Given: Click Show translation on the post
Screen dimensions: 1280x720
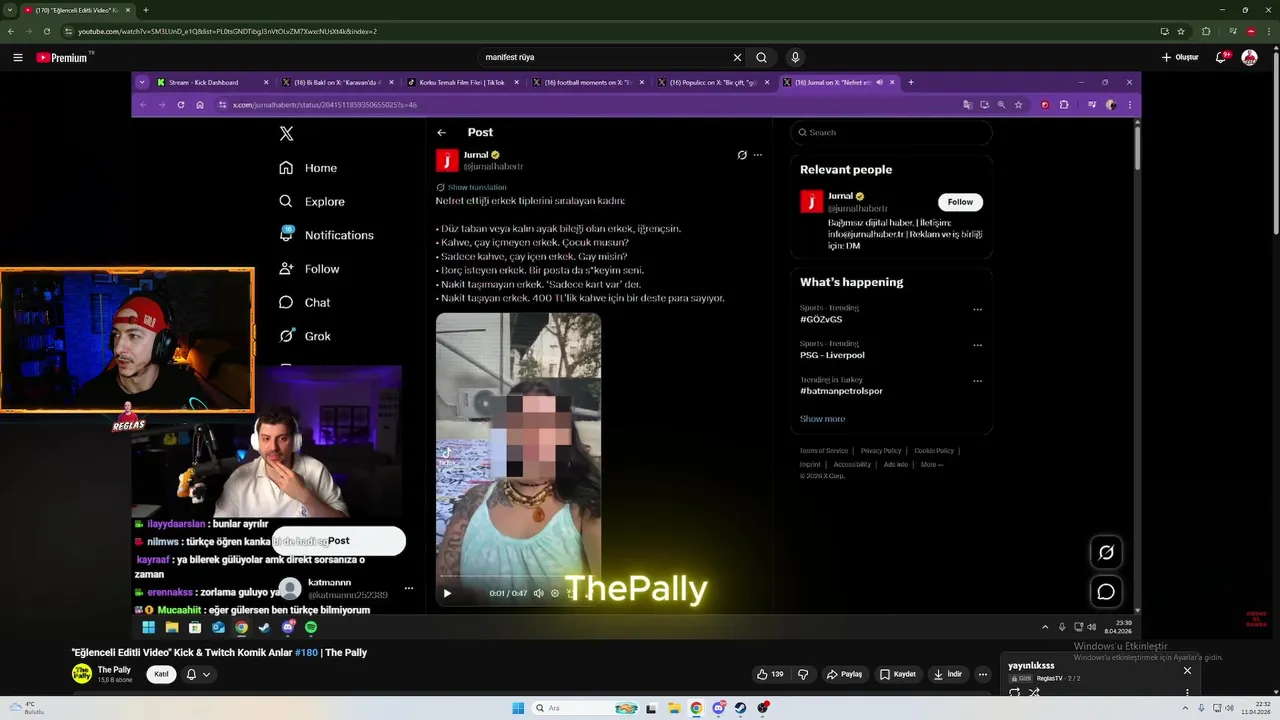Looking at the screenshot, I should tap(477, 187).
